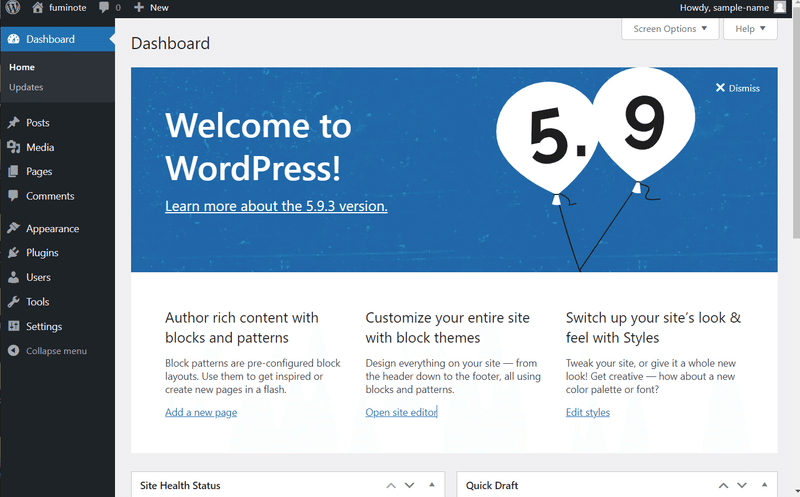Click the Collapse menu arrow icon
This screenshot has width=800, height=497.
coord(13,351)
